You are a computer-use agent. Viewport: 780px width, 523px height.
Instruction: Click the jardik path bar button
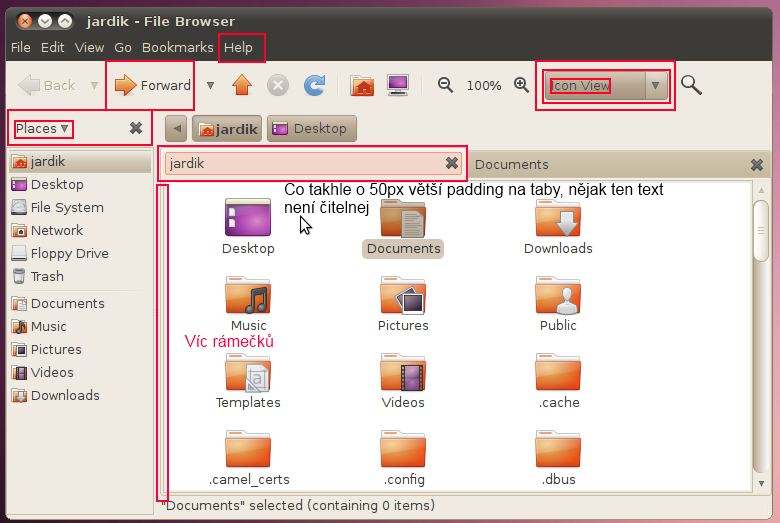pos(227,128)
